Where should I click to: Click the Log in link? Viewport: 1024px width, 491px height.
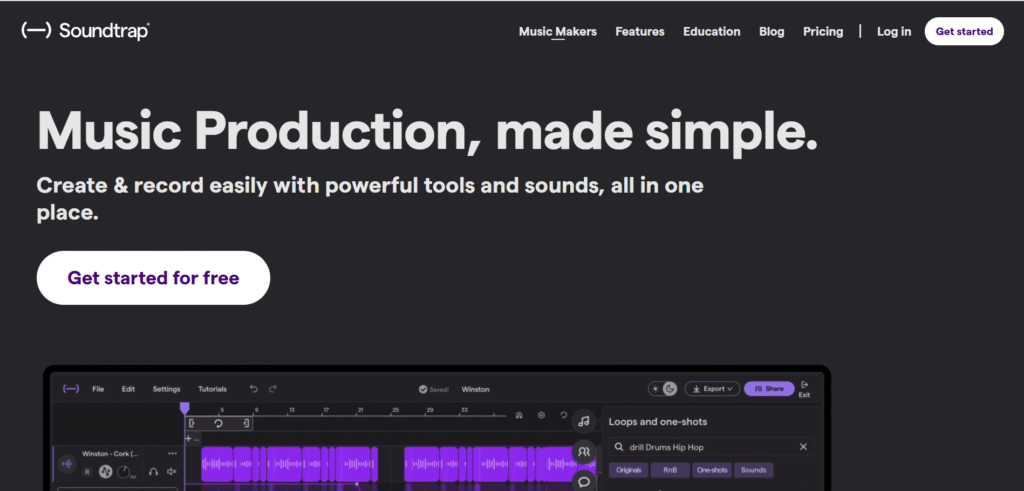click(893, 31)
